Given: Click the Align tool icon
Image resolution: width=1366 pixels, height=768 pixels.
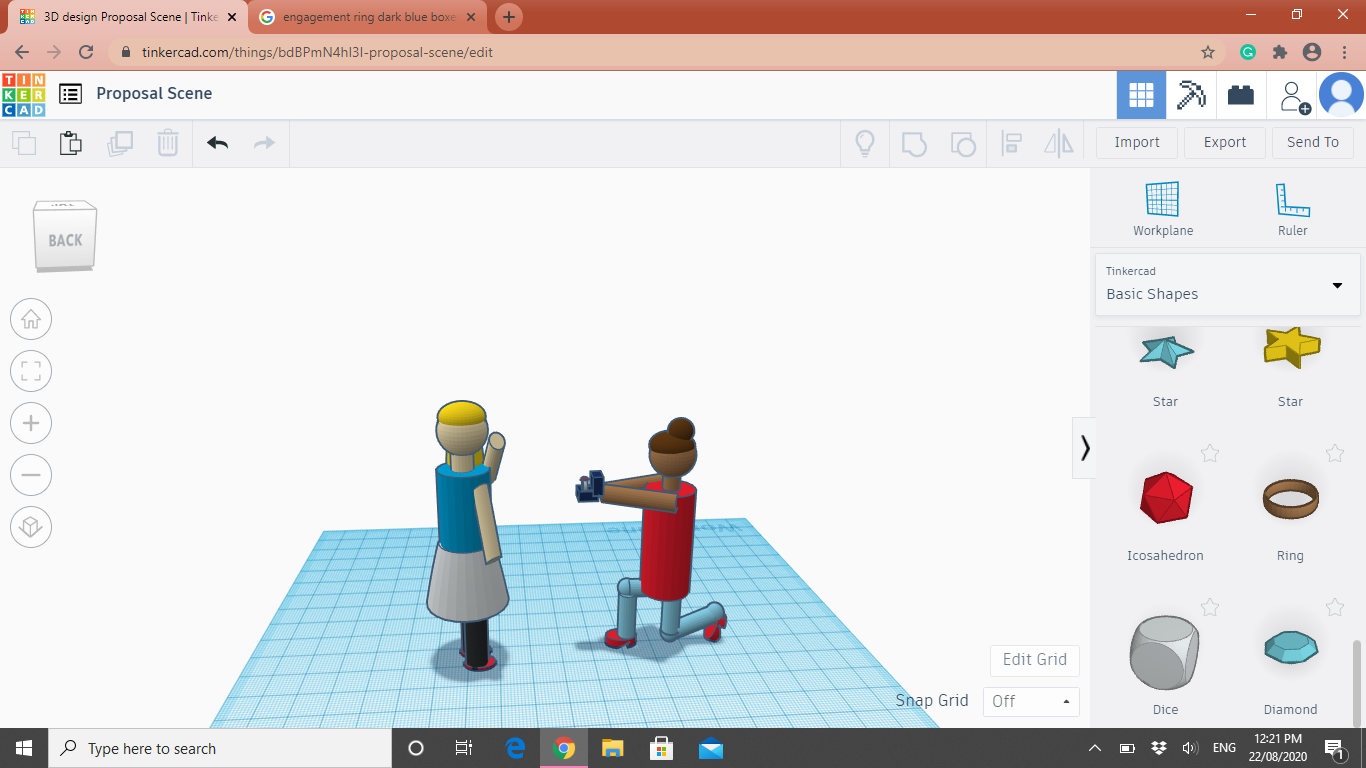Looking at the screenshot, I should (x=1011, y=143).
